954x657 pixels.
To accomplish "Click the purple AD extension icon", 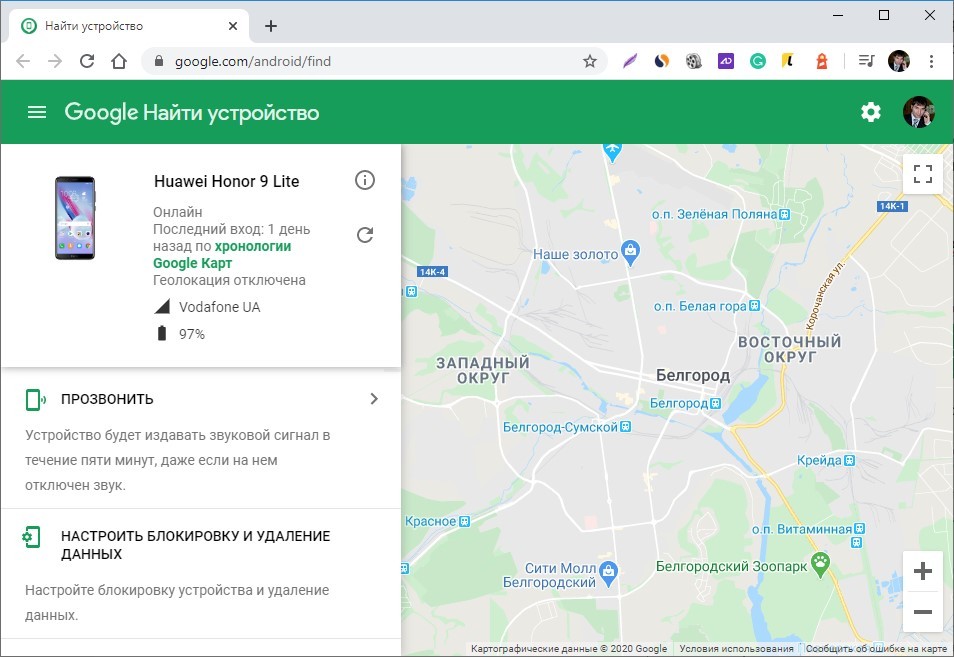I will pos(726,61).
